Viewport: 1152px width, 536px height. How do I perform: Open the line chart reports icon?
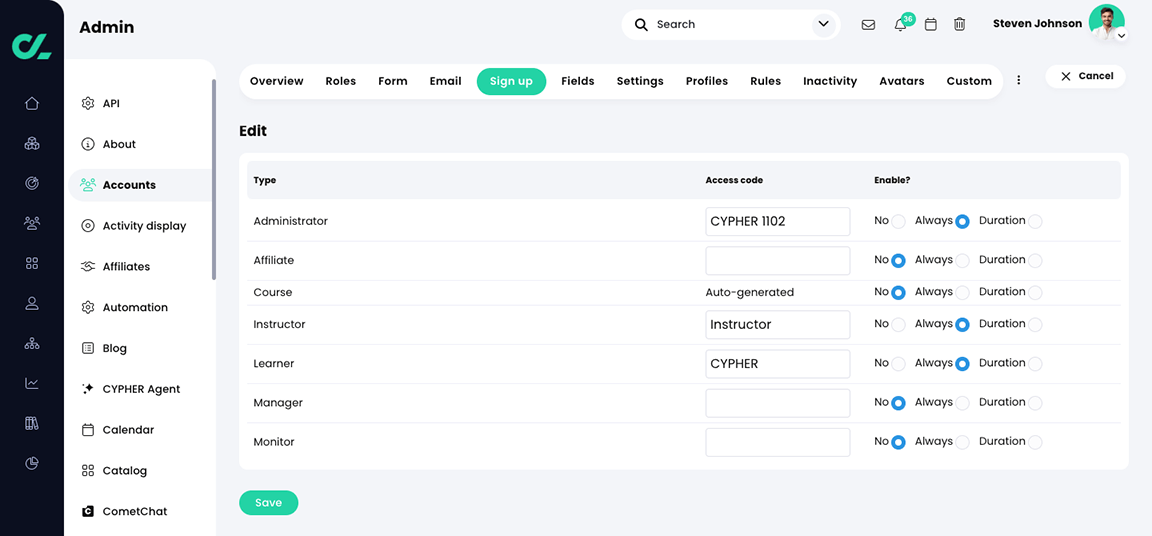click(x=32, y=383)
